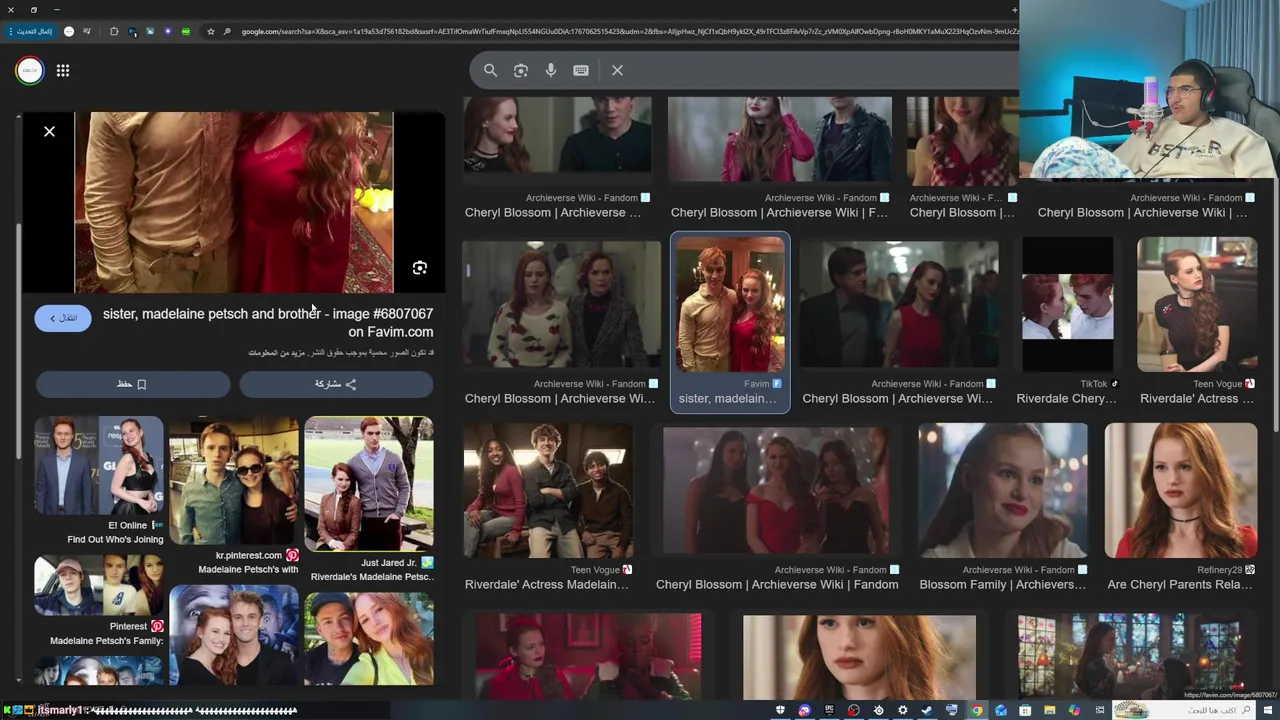Open Steam from the taskbar
The image size is (1280, 720).
pyautogui.click(x=927, y=710)
